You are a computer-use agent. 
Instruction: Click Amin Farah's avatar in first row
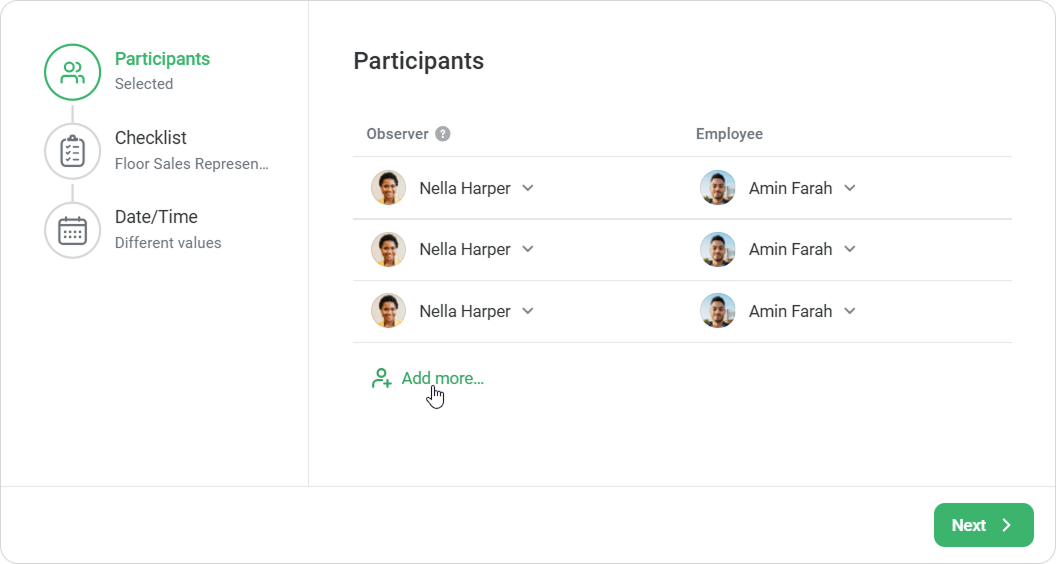click(x=718, y=187)
